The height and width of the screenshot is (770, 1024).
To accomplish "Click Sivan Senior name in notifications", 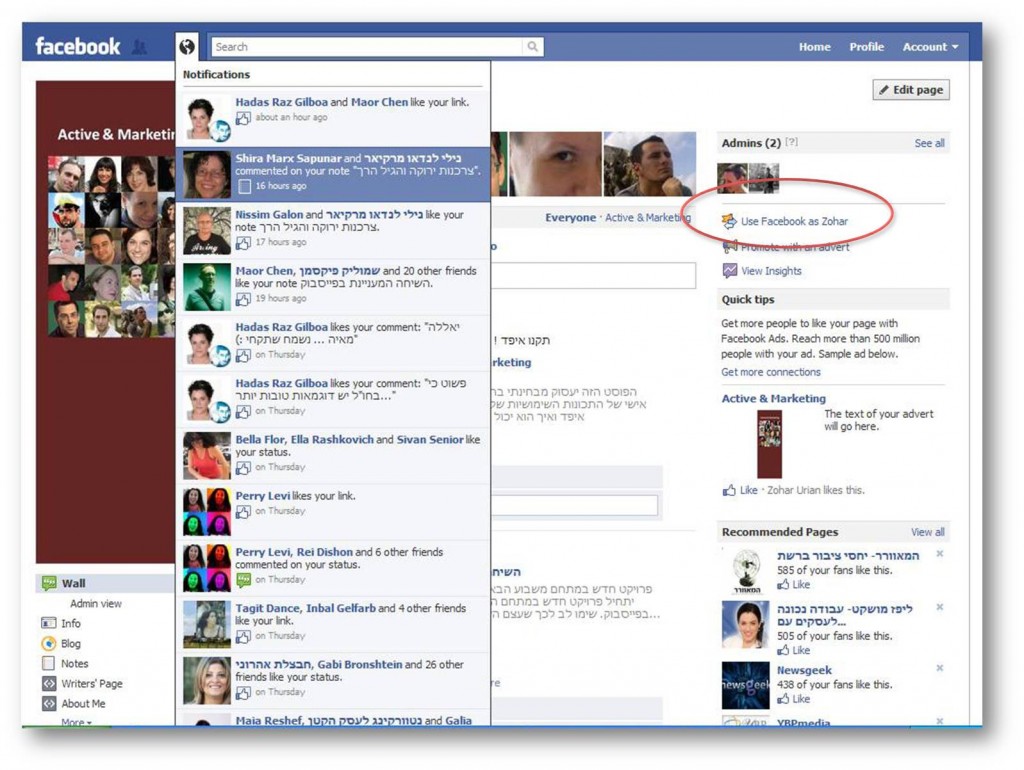I will coord(430,440).
